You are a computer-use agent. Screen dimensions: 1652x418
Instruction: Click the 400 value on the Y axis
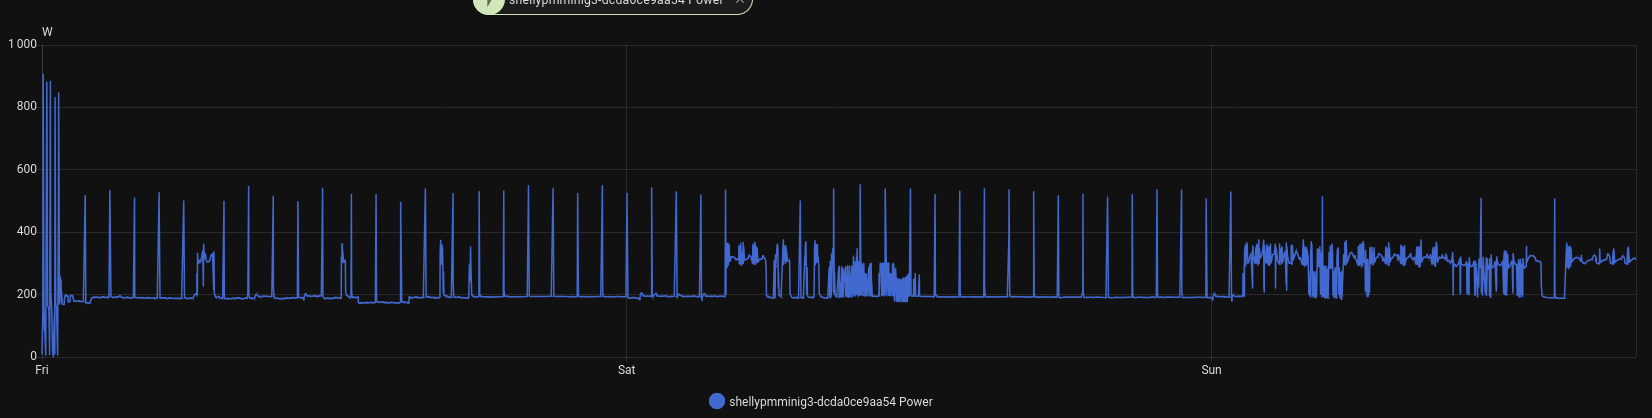click(x=27, y=231)
